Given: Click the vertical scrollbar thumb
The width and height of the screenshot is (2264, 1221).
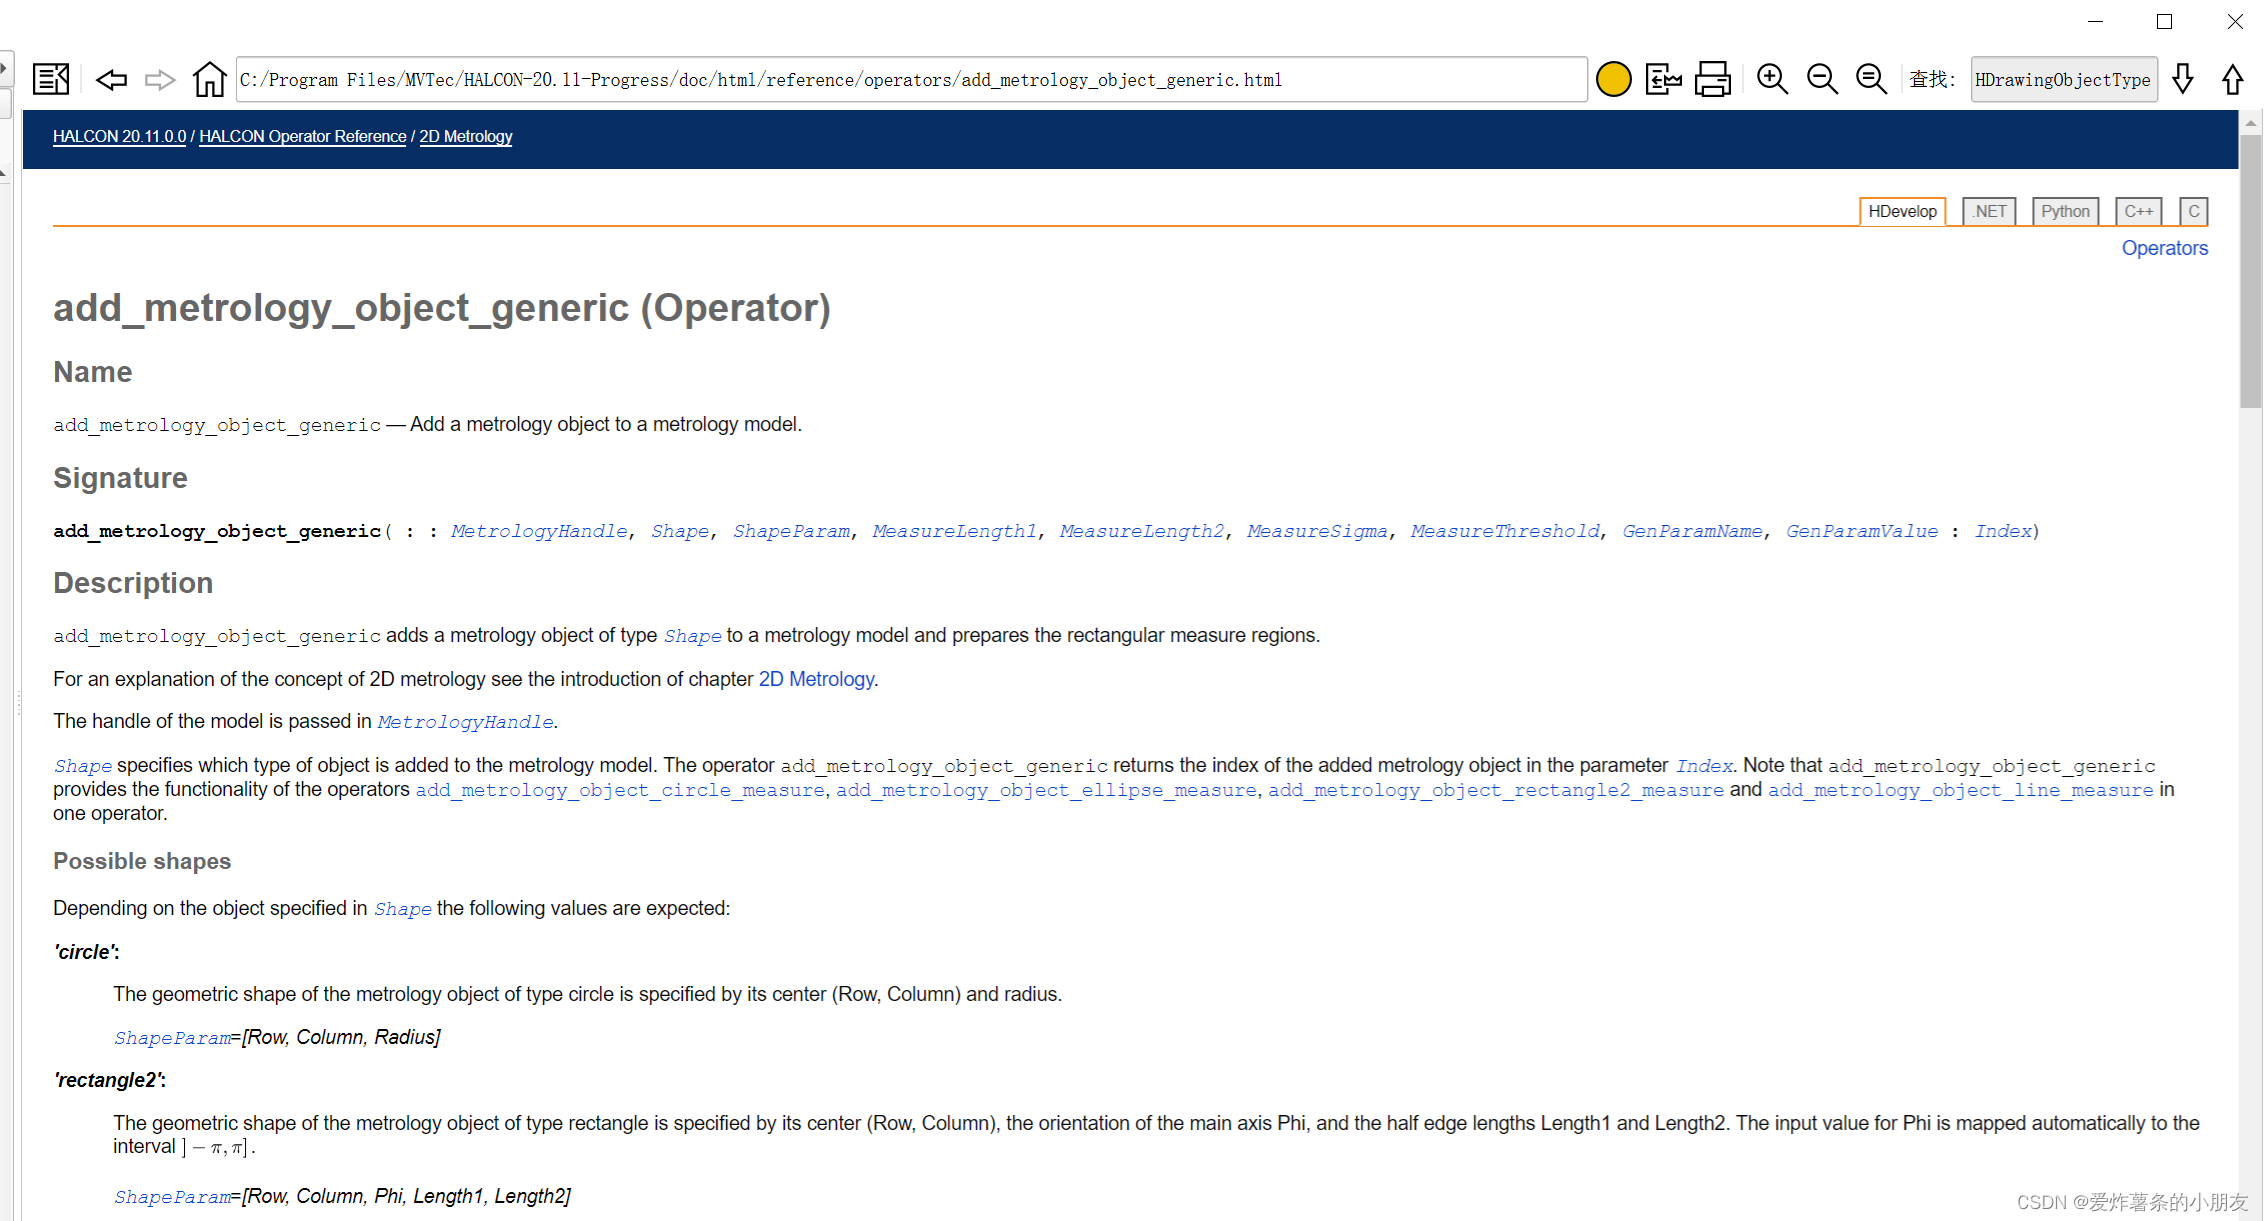Looking at the screenshot, I should (2250, 270).
